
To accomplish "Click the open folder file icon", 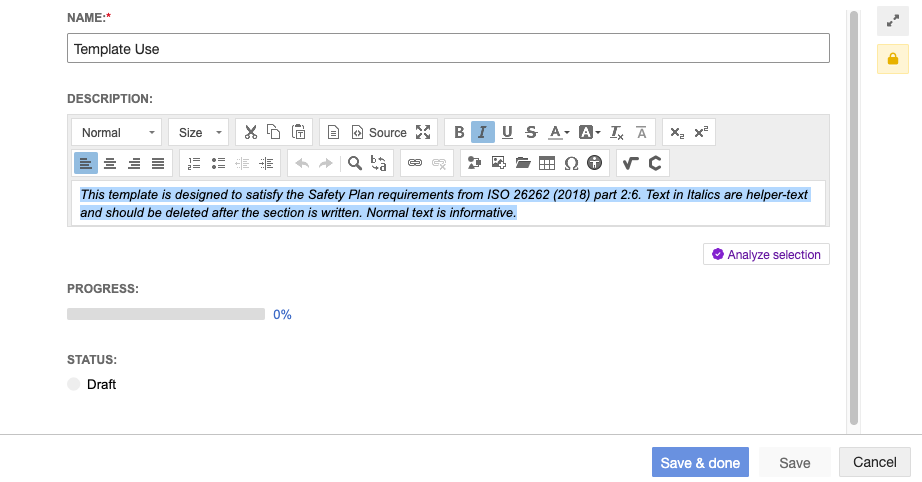I will point(523,163).
